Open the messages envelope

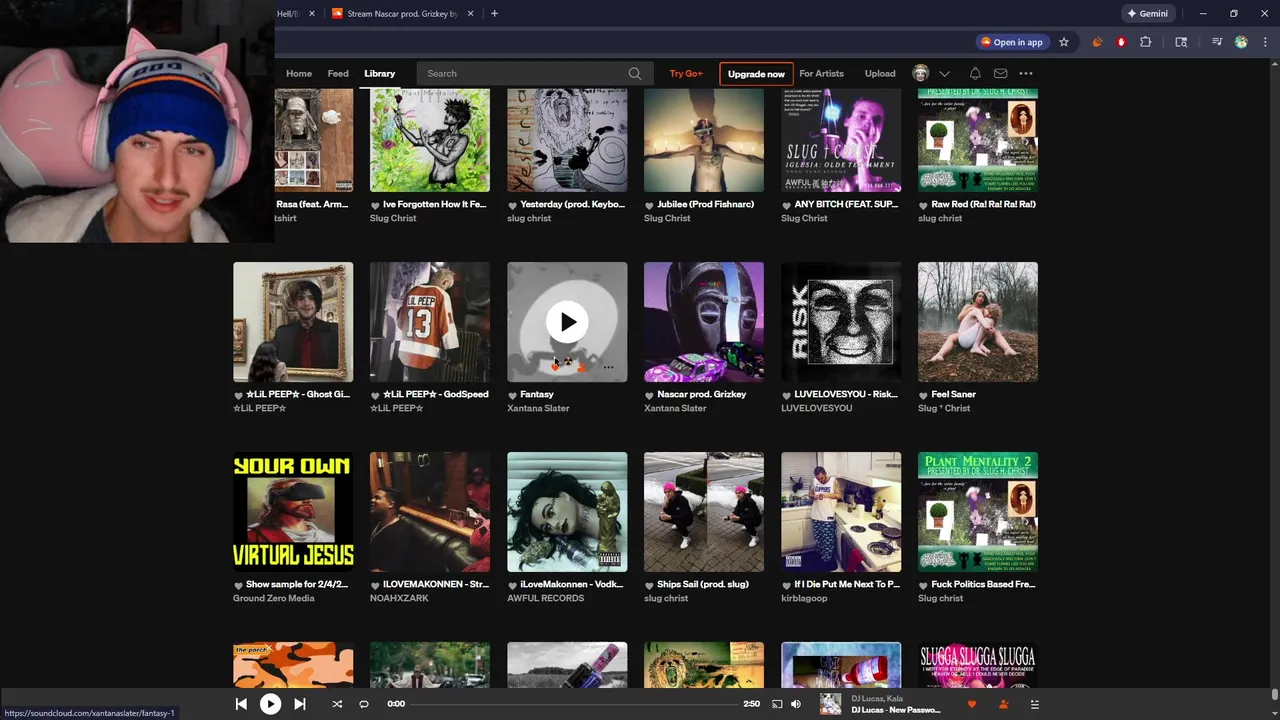pyautogui.click(x=1000, y=73)
